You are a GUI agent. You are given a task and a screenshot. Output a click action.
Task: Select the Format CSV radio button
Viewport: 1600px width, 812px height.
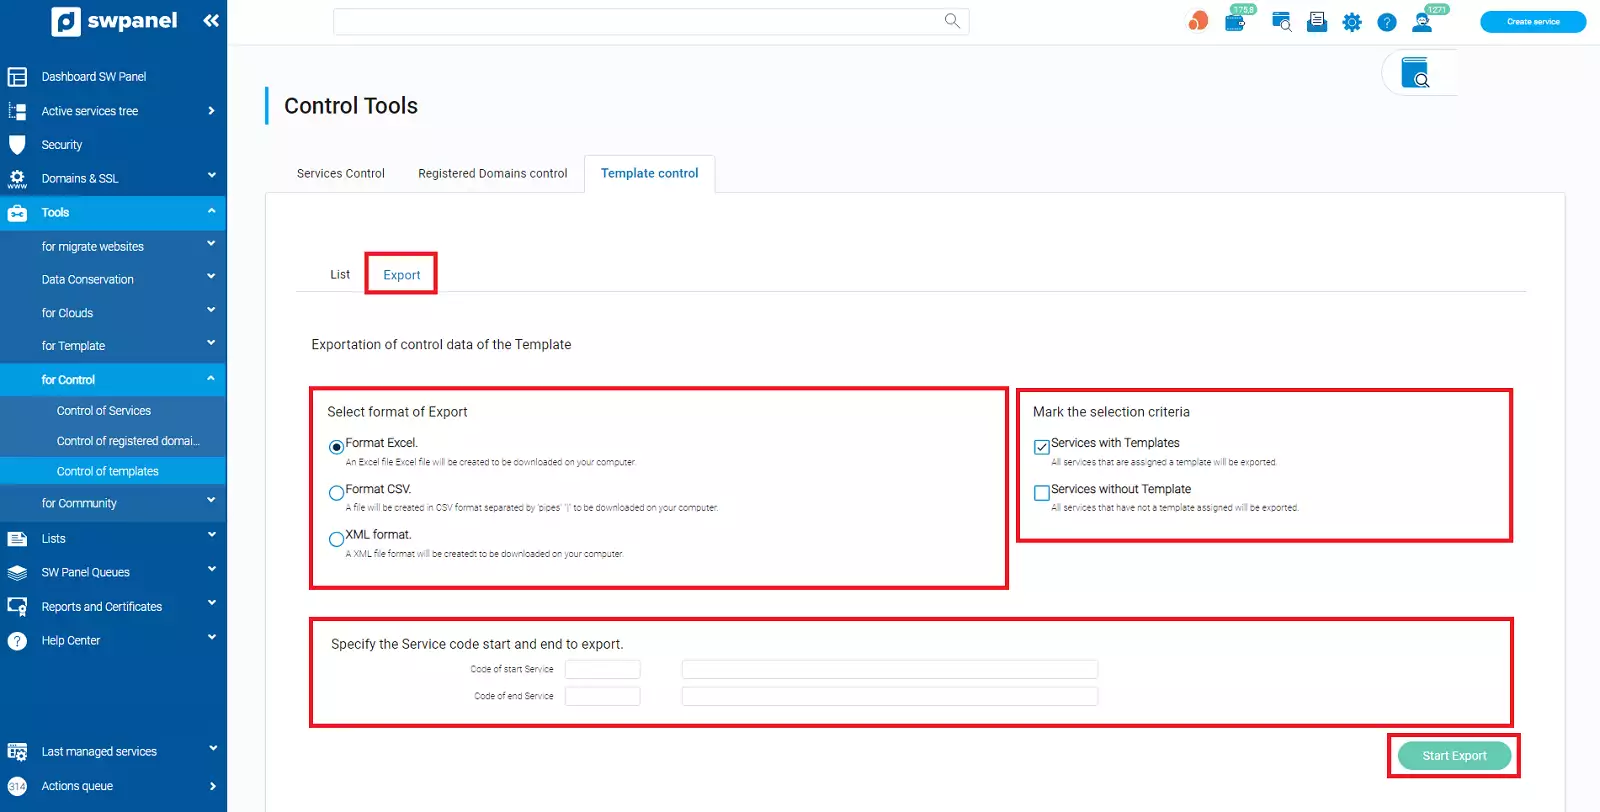coord(336,493)
